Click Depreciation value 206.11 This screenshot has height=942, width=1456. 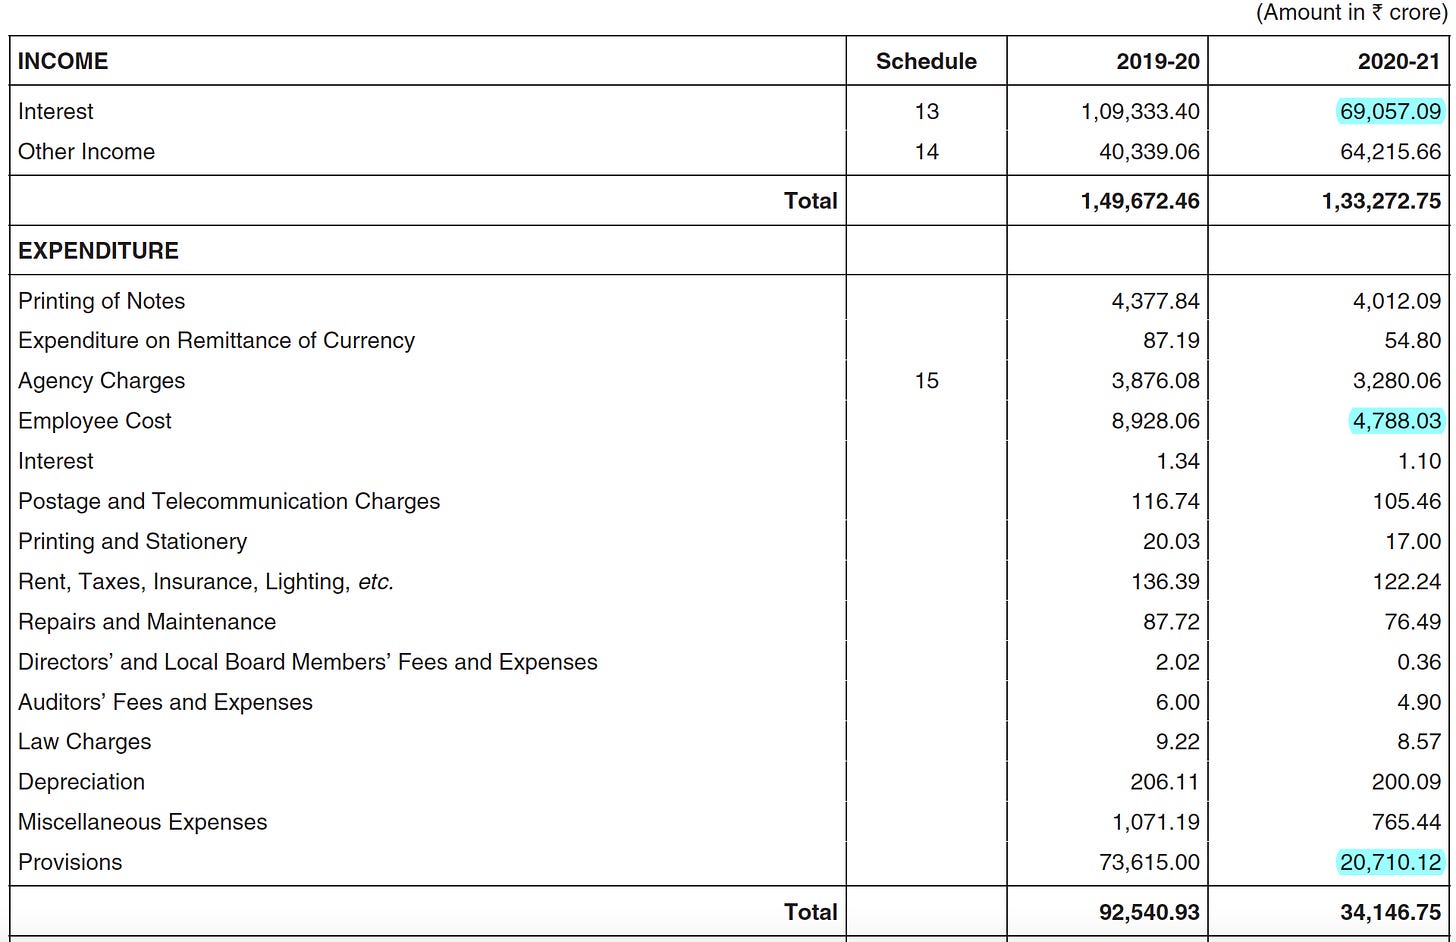(1165, 782)
